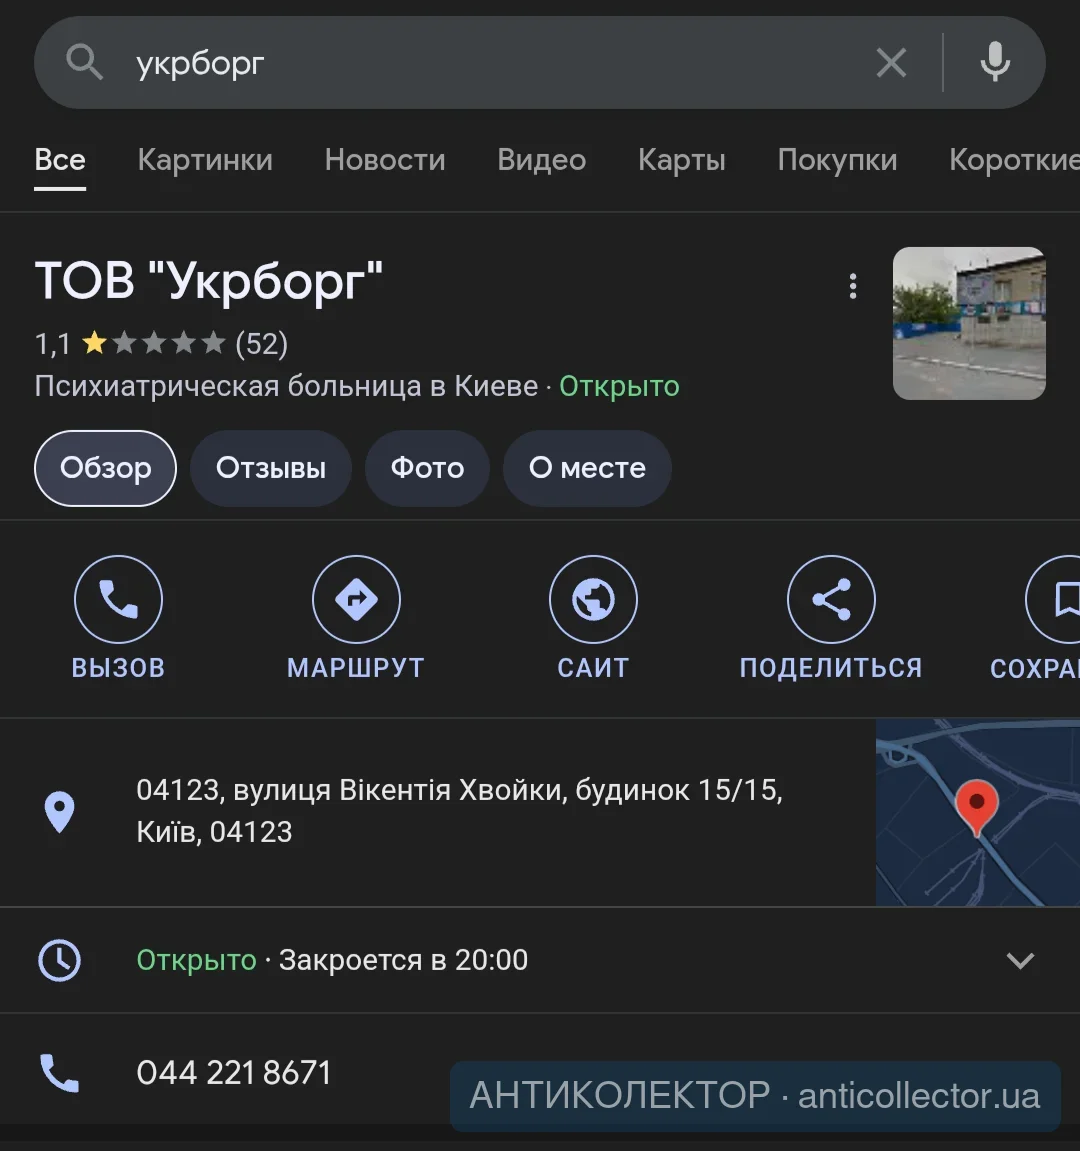Expand the opening hours chevron

(1020, 960)
